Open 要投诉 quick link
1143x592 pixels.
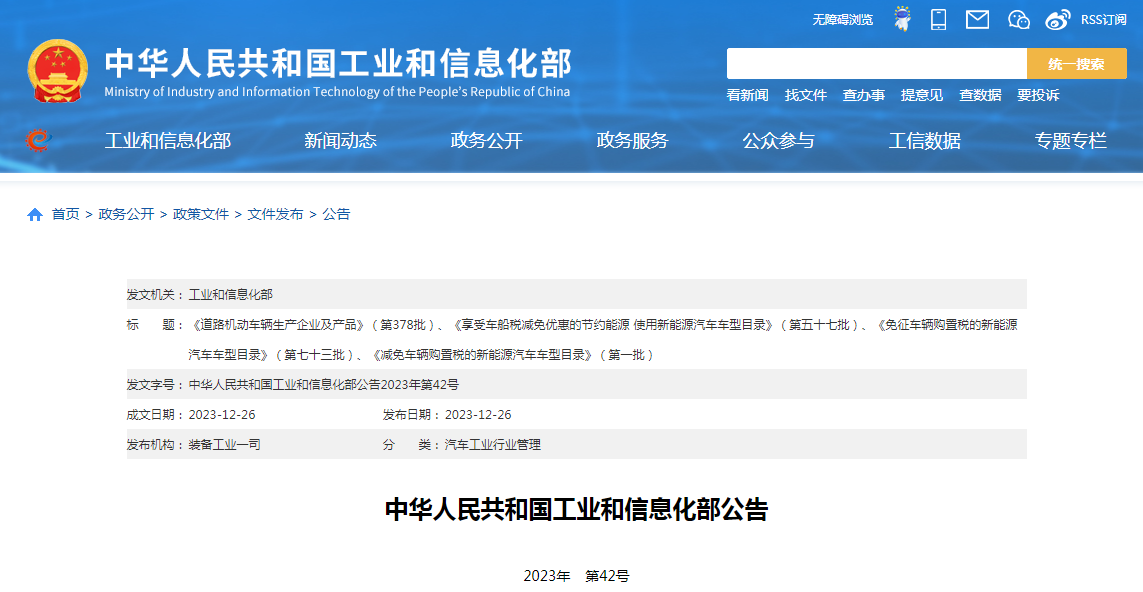(x=1038, y=95)
